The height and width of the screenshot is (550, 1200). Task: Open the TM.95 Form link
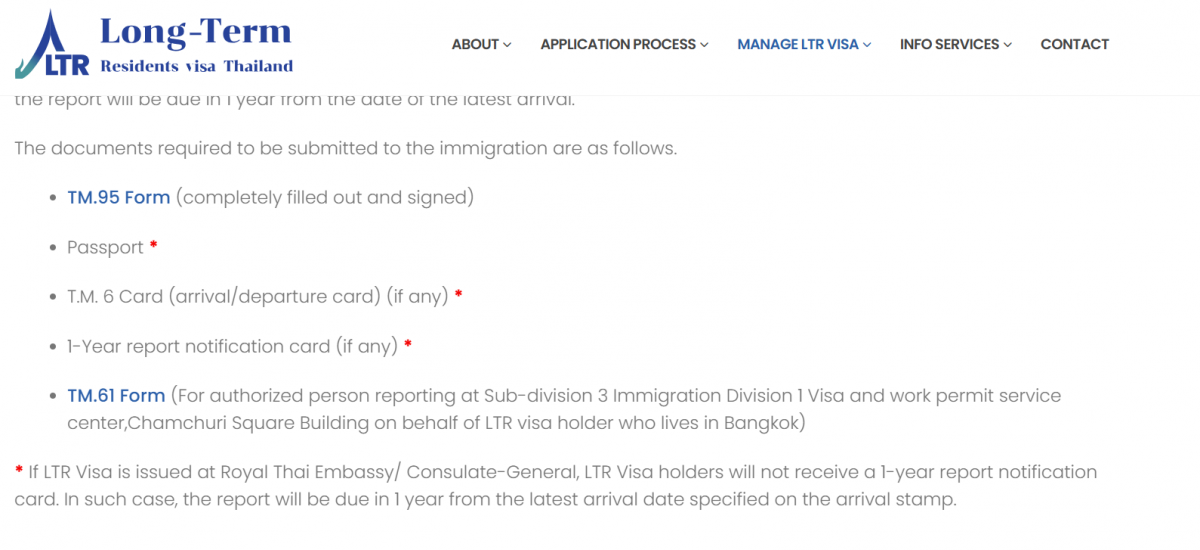coord(119,197)
